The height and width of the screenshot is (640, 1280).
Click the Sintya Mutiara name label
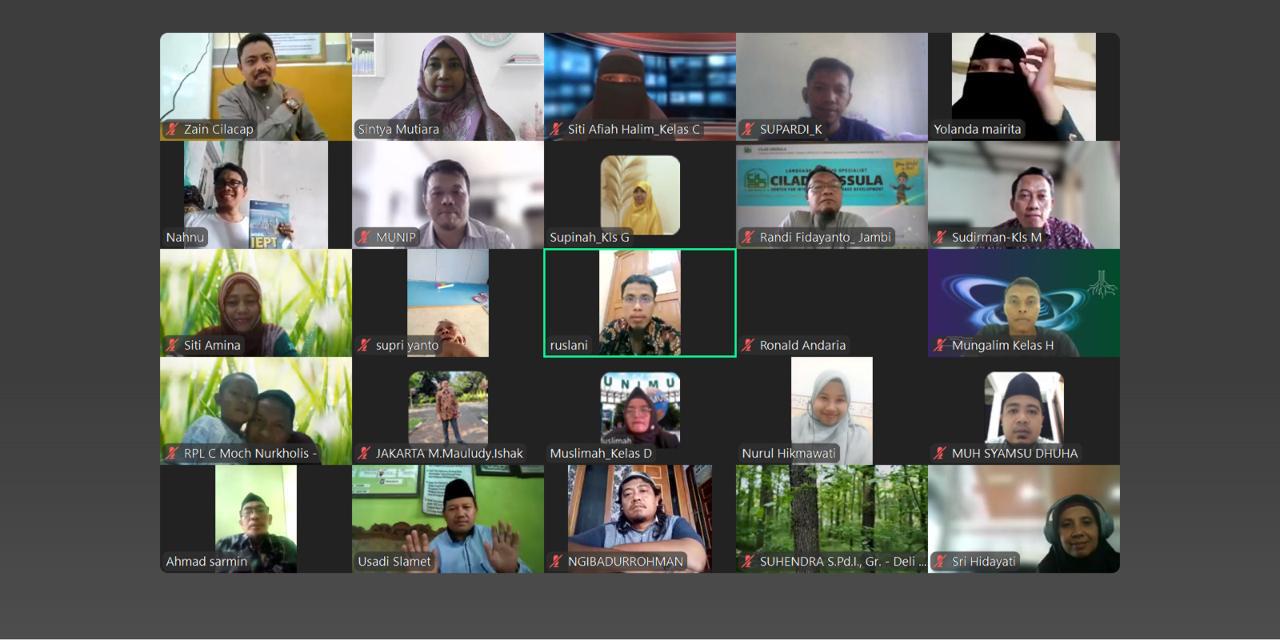[x=398, y=130]
